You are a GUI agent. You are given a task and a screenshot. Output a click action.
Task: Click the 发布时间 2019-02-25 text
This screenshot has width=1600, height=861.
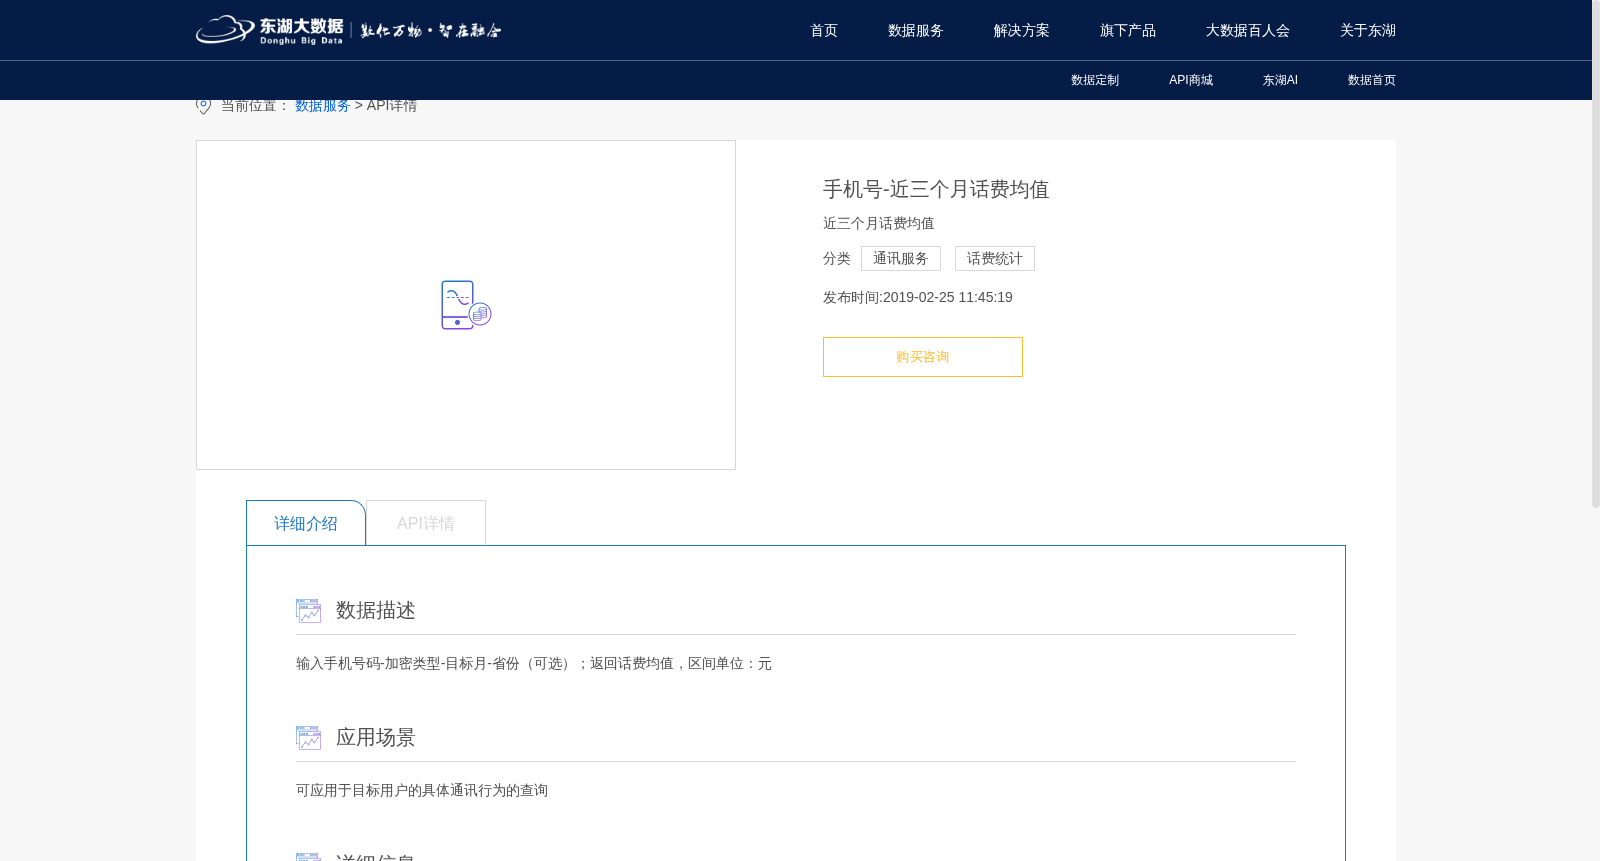(918, 297)
